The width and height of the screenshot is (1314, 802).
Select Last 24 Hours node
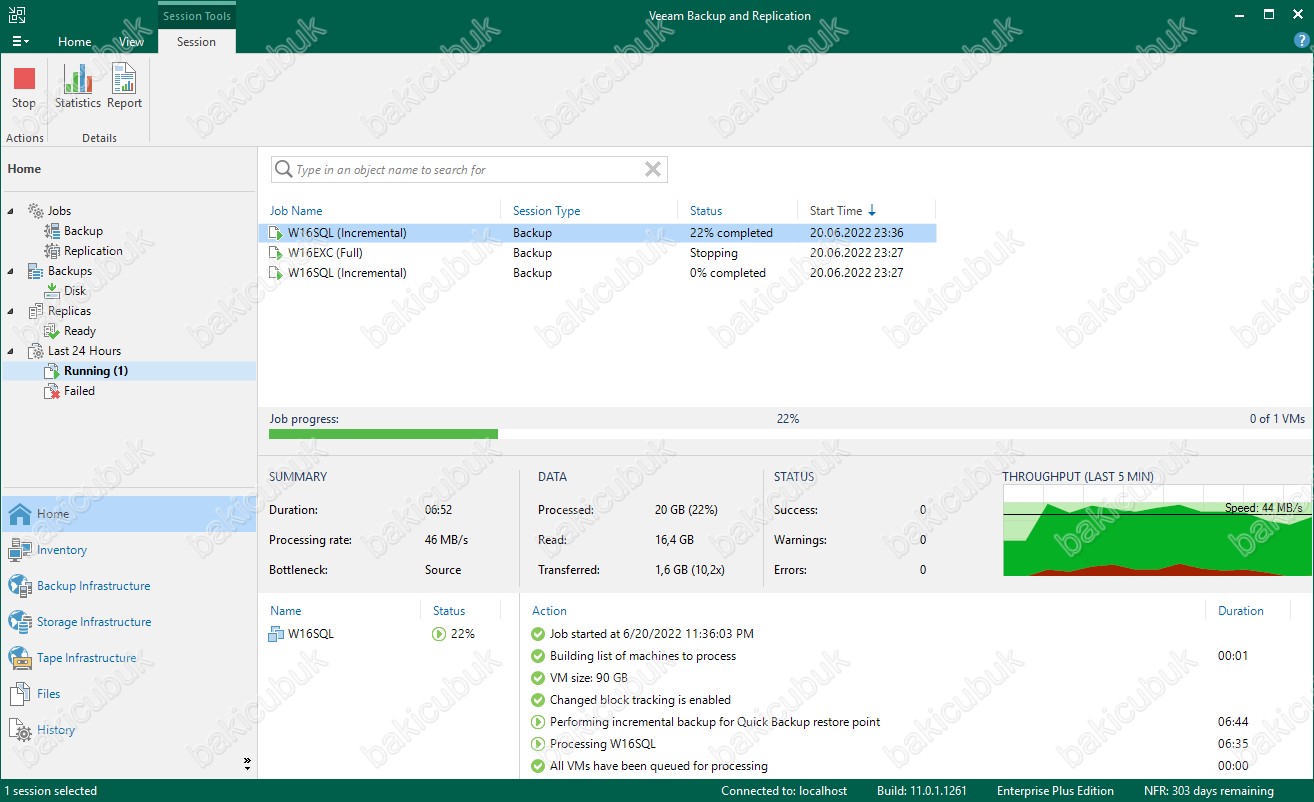coord(84,351)
